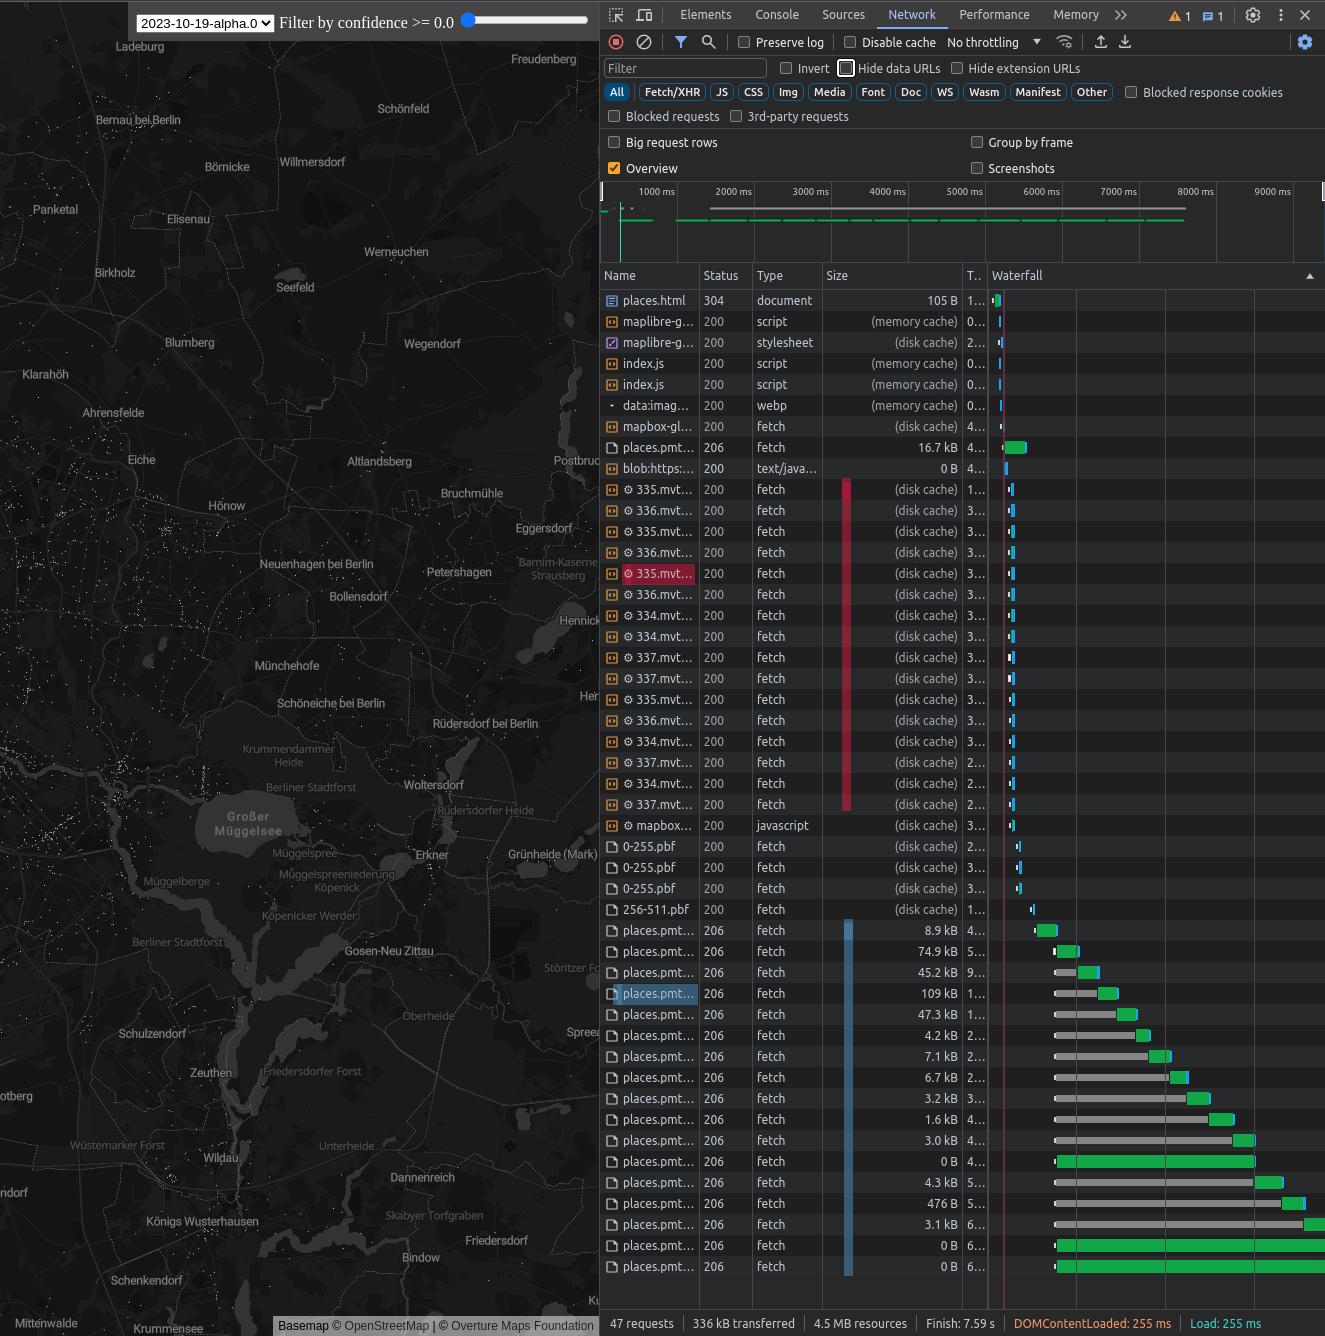Image resolution: width=1325 pixels, height=1336 pixels.
Task: Open network conditions panel
Action: click(1065, 42)
